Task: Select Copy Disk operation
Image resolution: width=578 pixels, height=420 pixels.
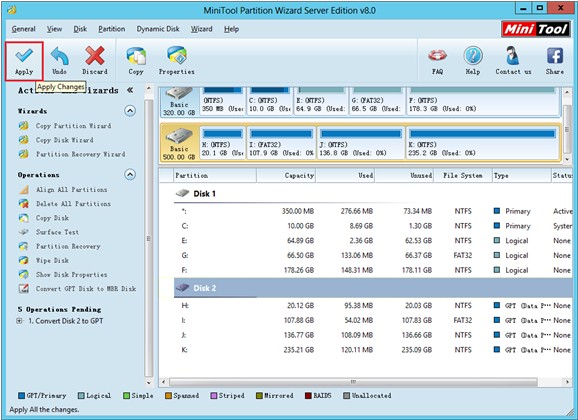Action: click(x=52, y=218)
